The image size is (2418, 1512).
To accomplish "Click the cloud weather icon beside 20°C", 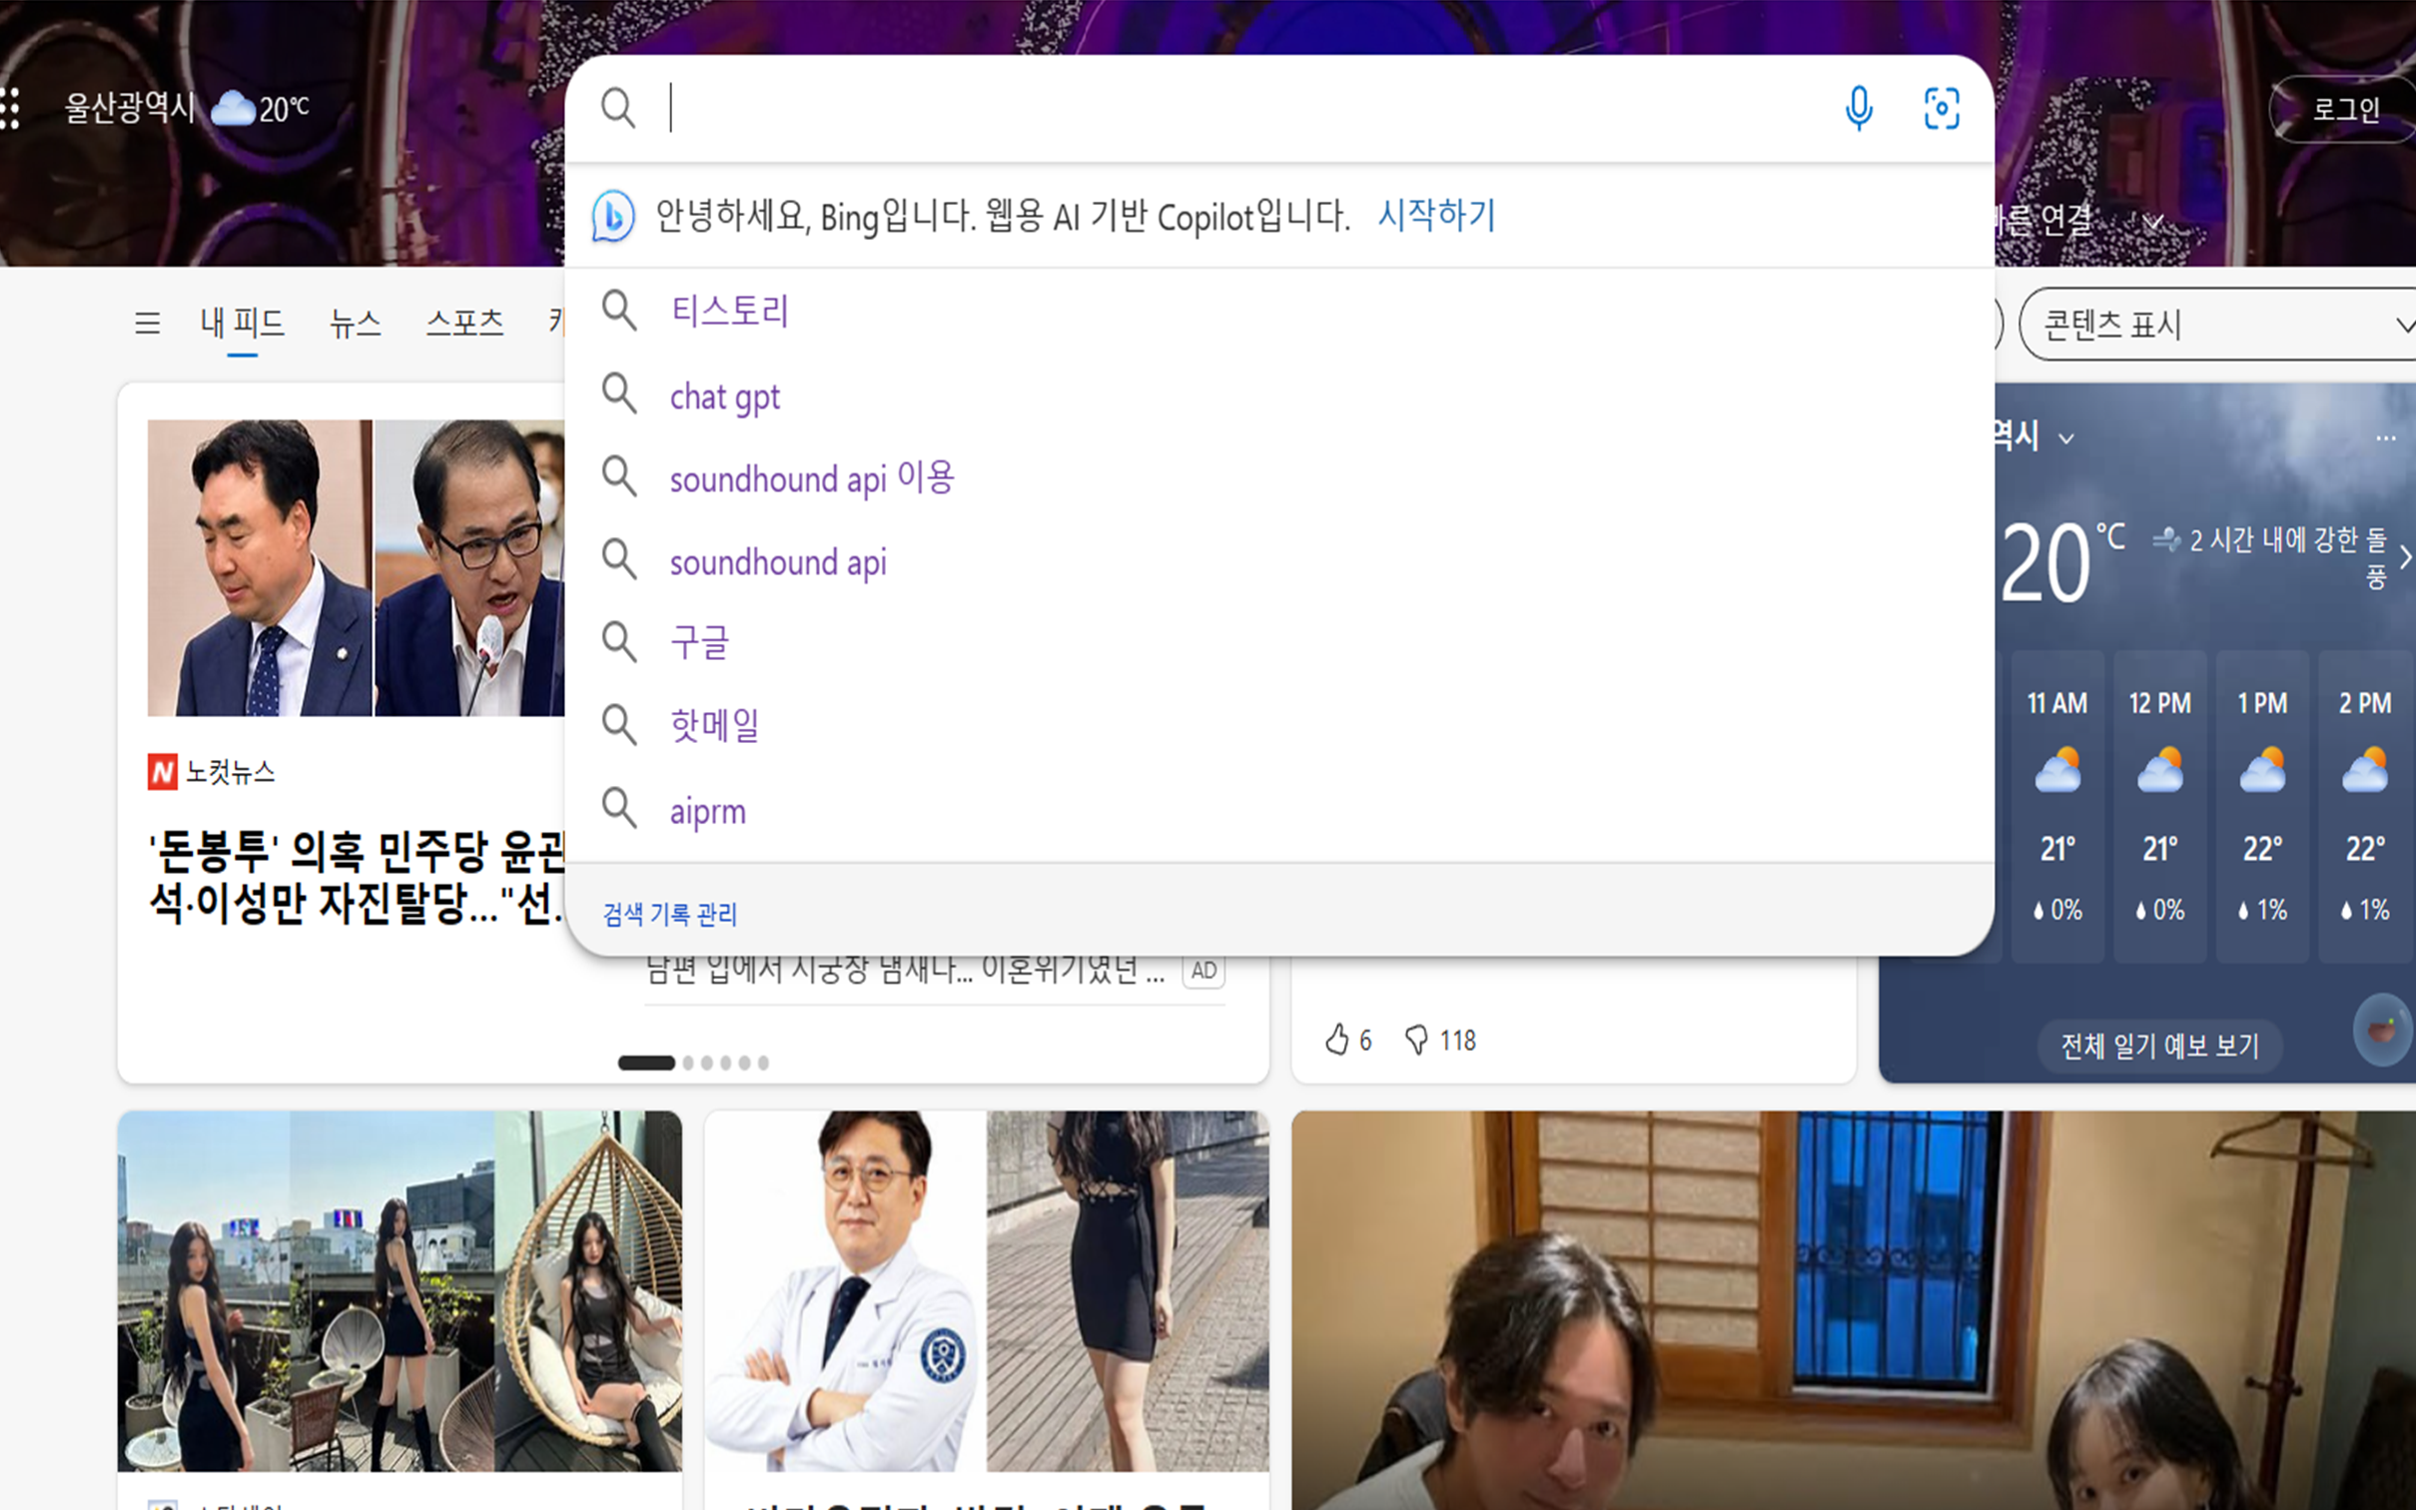I will 233,107.
